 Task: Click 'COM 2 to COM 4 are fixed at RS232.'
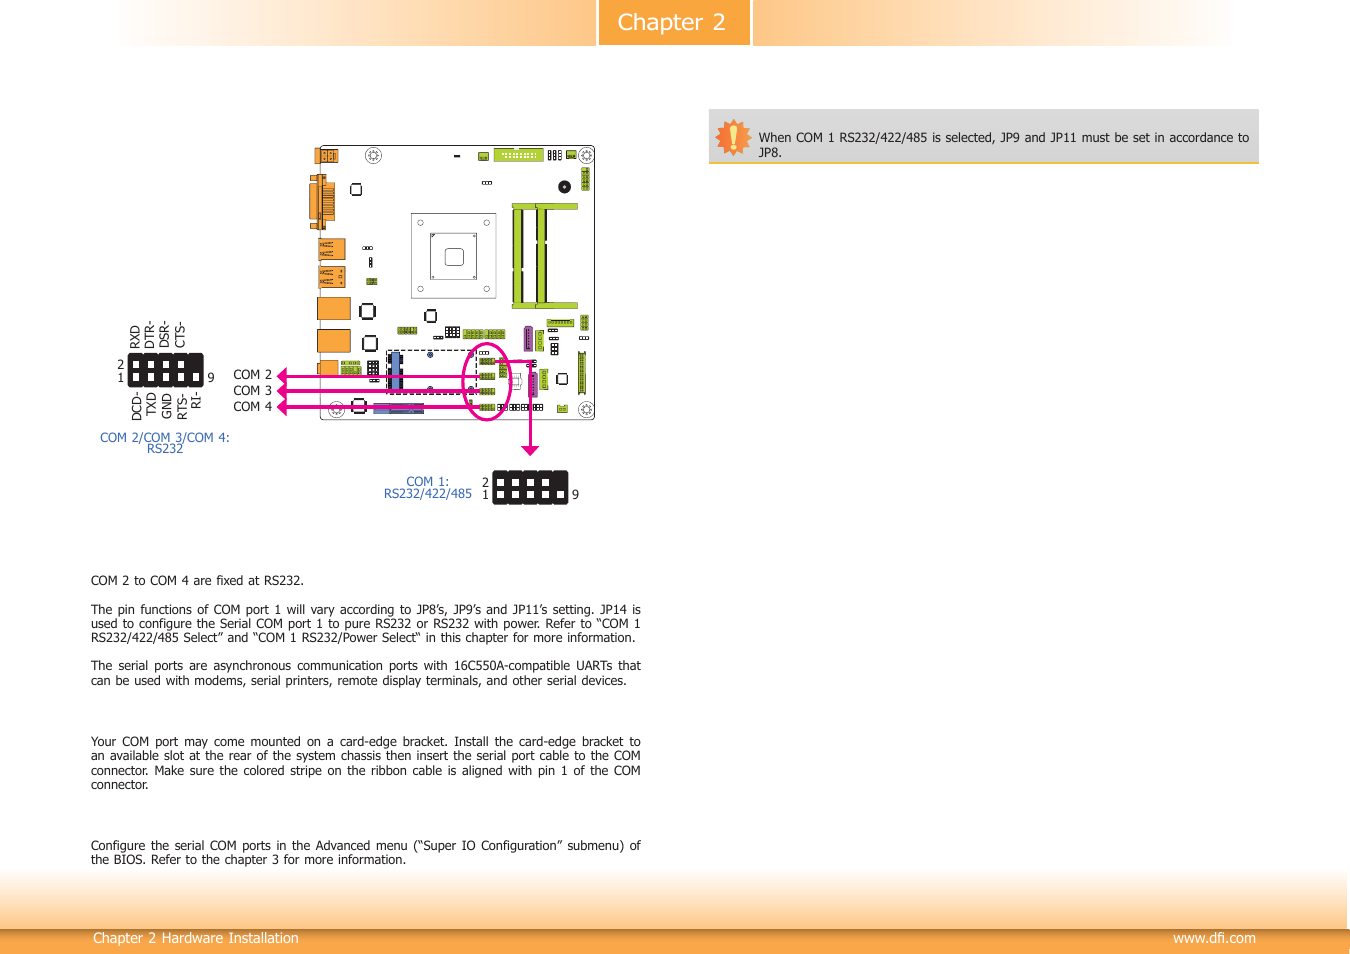[197, 581]
